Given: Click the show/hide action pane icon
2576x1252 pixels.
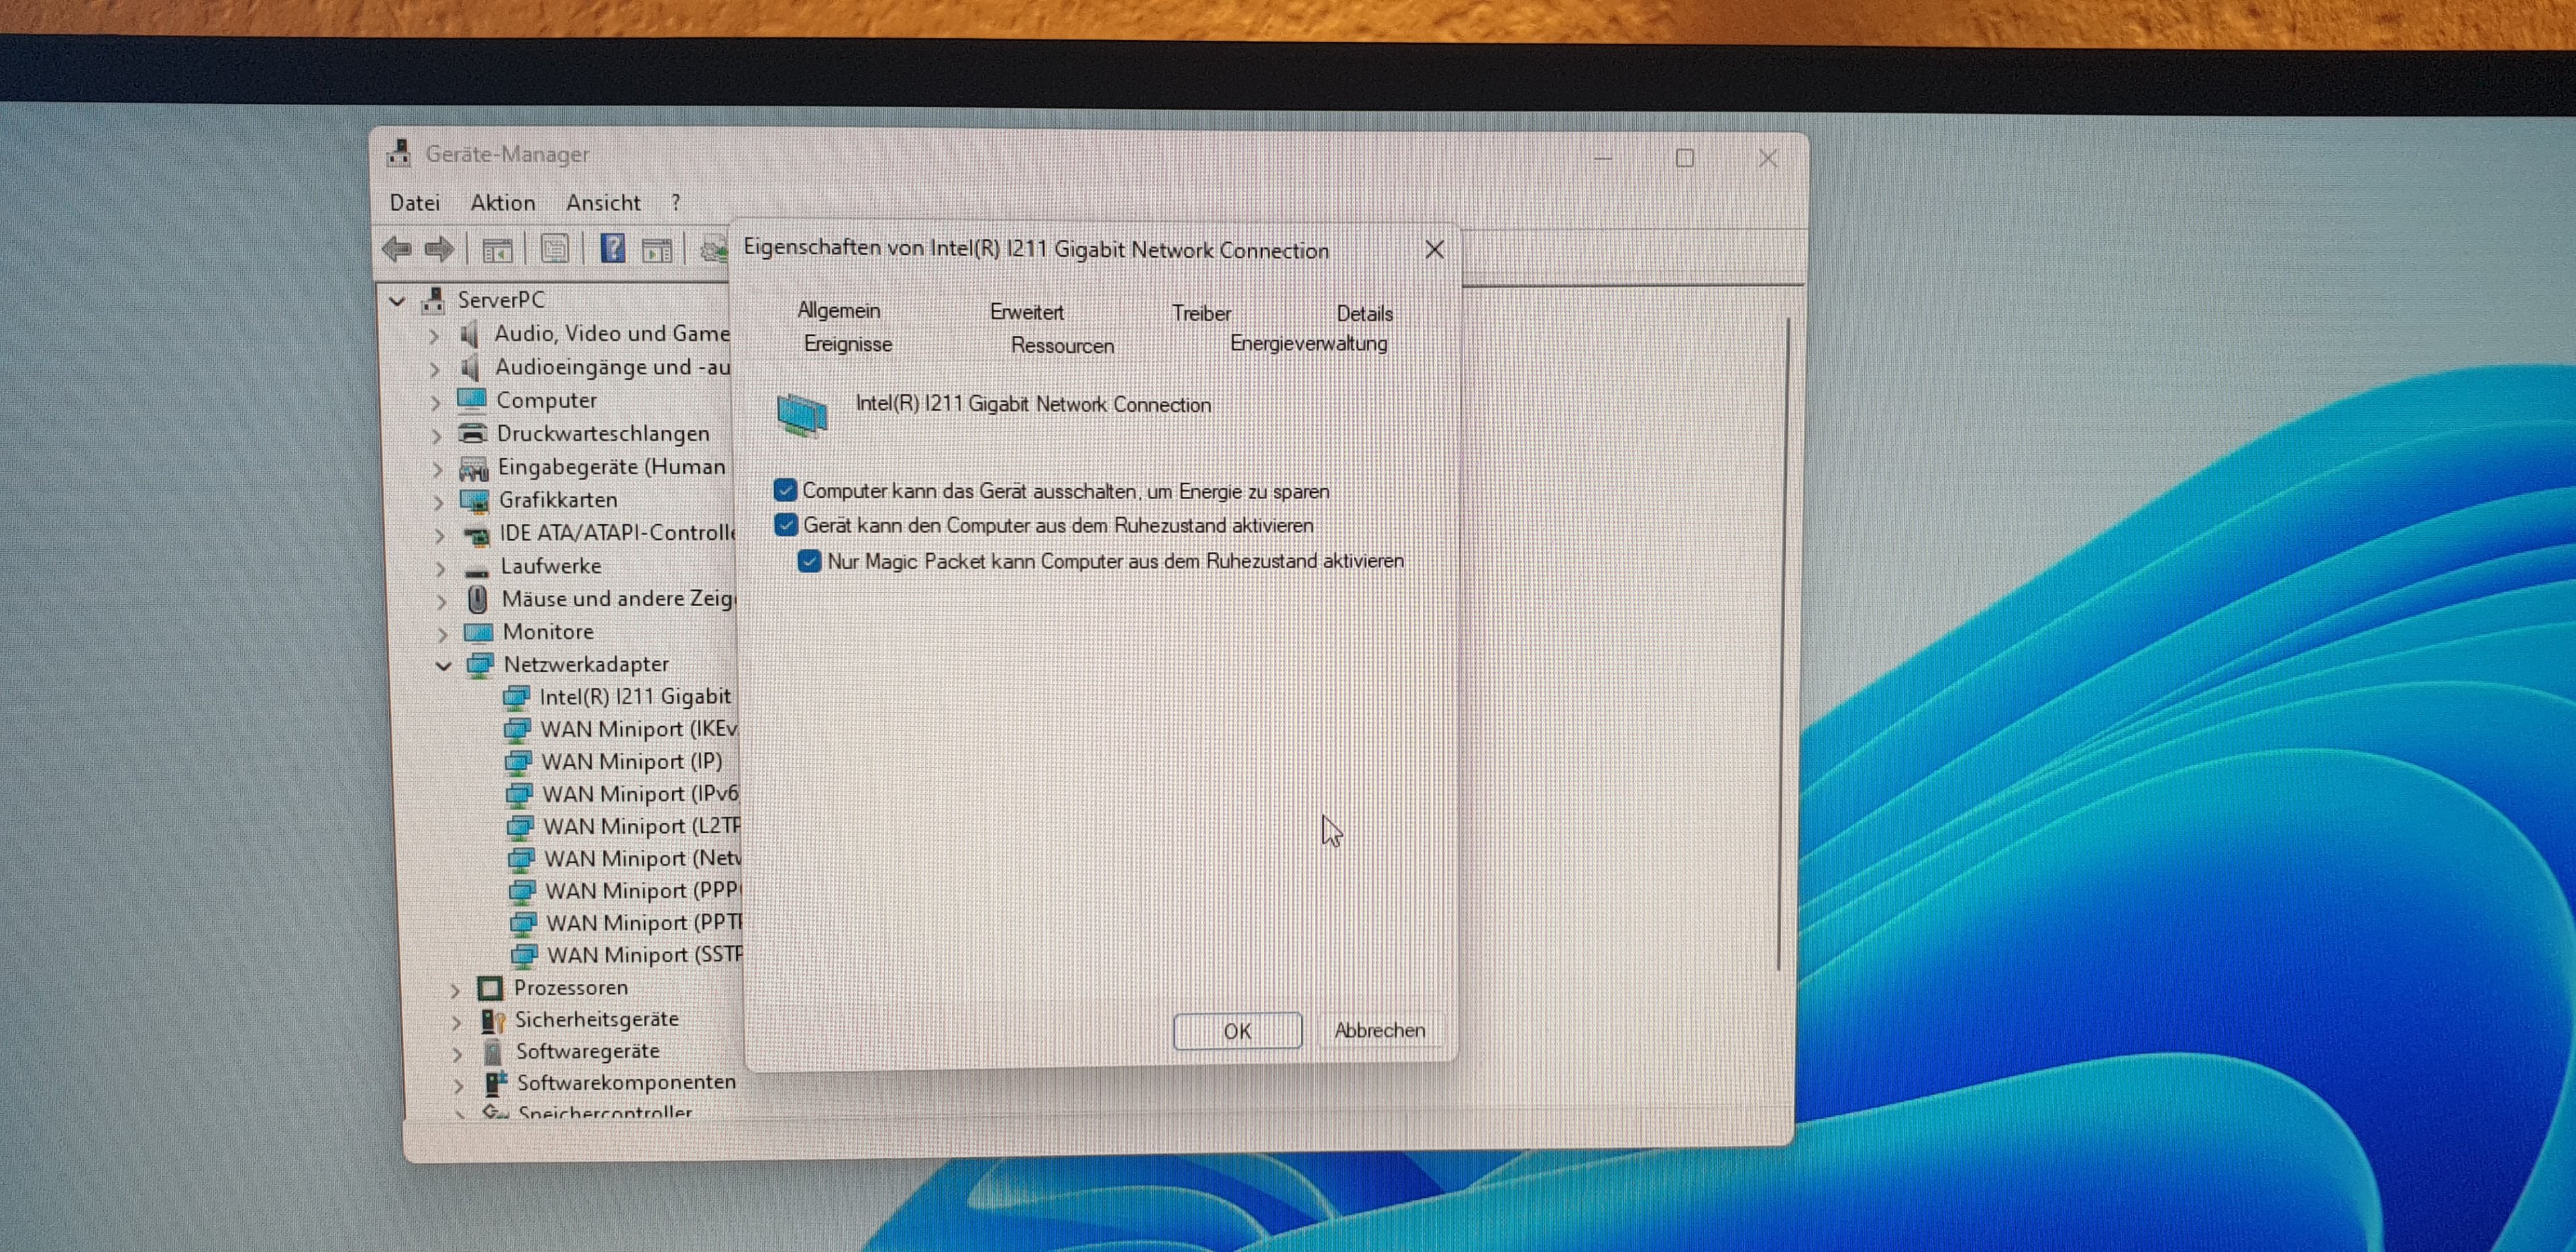Looking at the screenshot, I should coord(657,250).
